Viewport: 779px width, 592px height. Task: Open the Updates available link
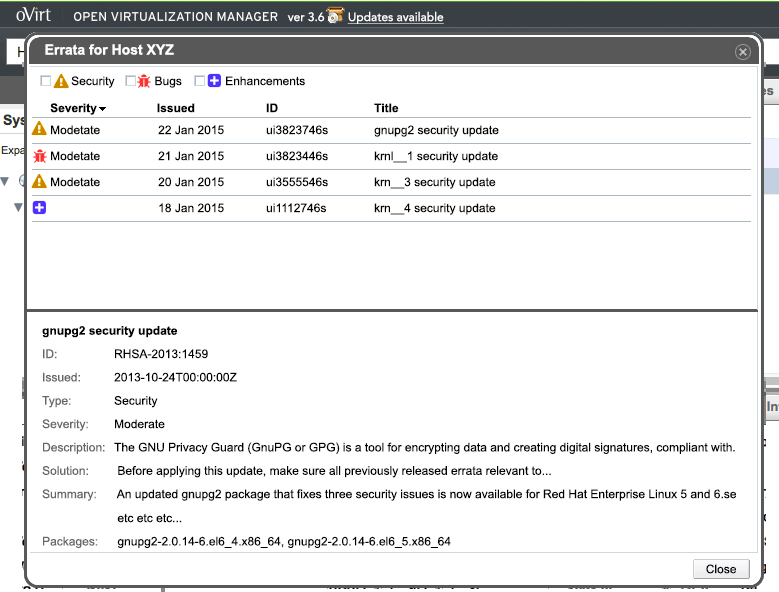coord(395,17)
